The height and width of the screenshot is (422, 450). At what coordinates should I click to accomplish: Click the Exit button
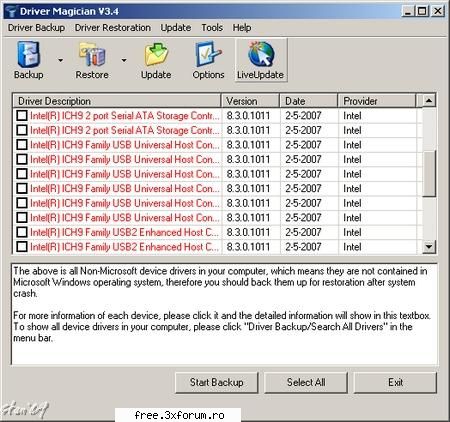pyautogui.click(x=395, y=382)
